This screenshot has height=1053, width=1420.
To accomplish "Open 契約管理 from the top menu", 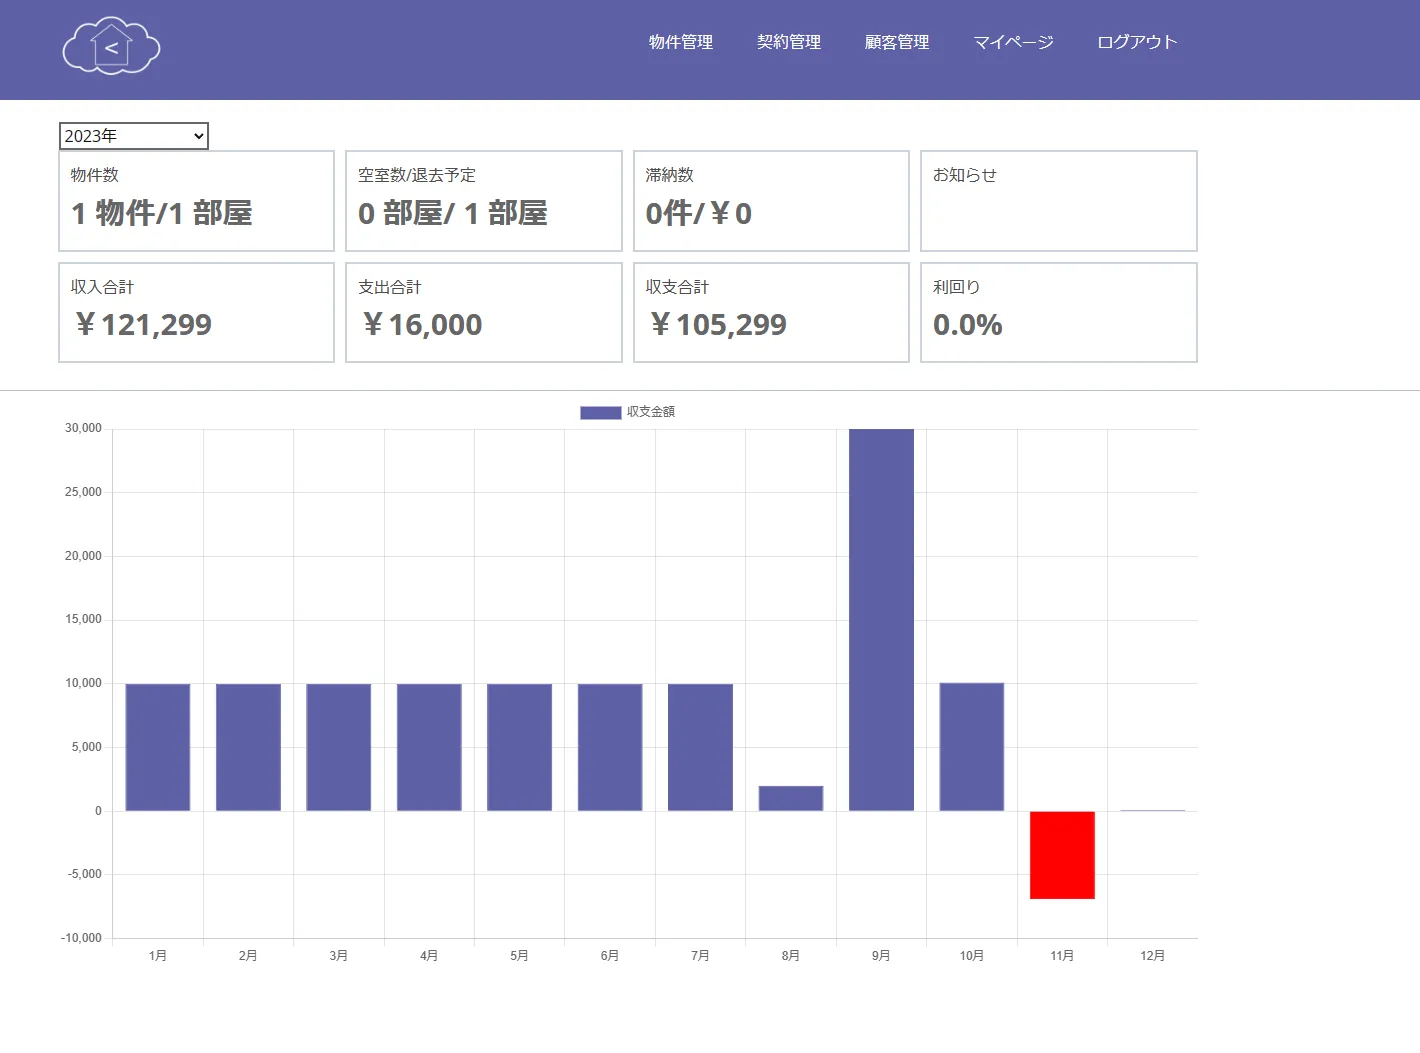I will tap(789, 42).
